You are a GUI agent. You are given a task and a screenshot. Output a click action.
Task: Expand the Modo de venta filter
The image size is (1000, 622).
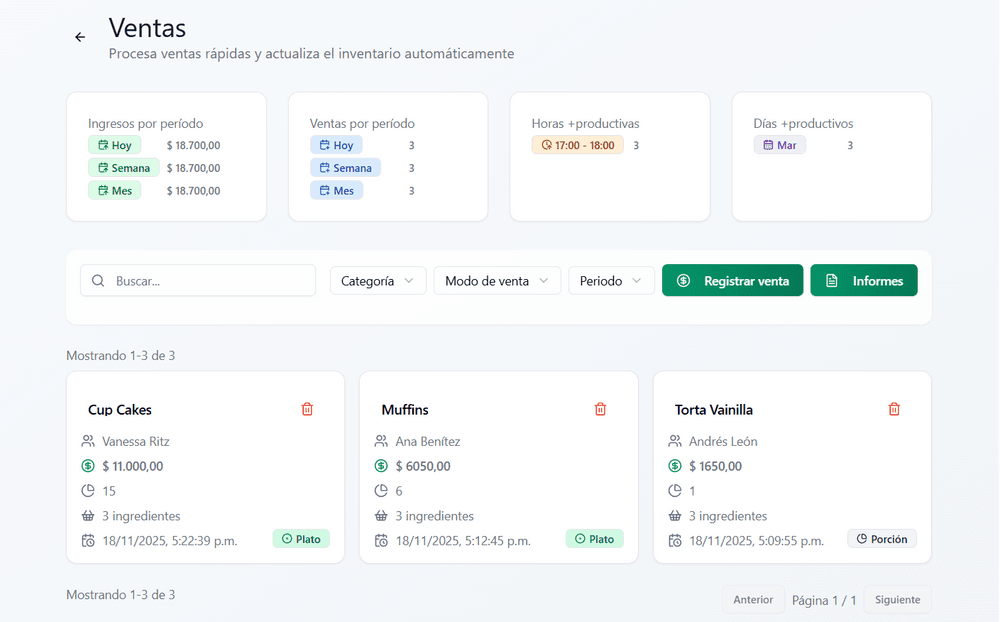point(497,281)
